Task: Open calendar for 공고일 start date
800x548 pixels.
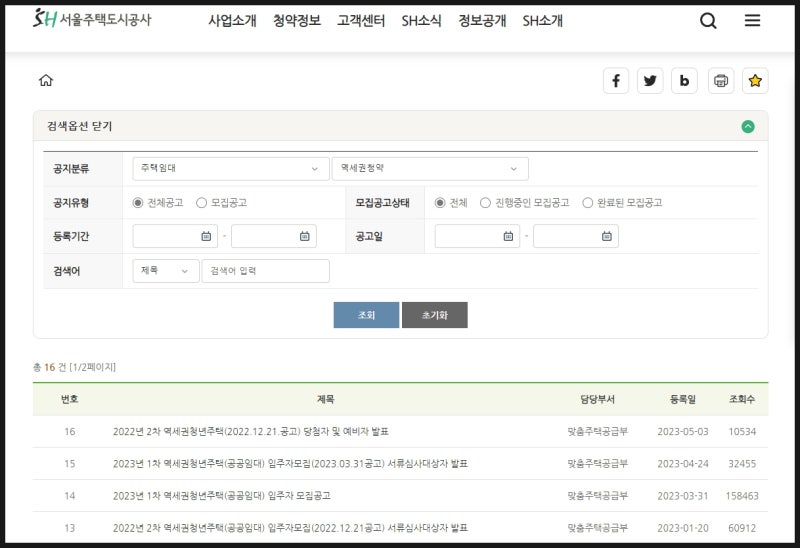Action: click(x=508, y=236)
